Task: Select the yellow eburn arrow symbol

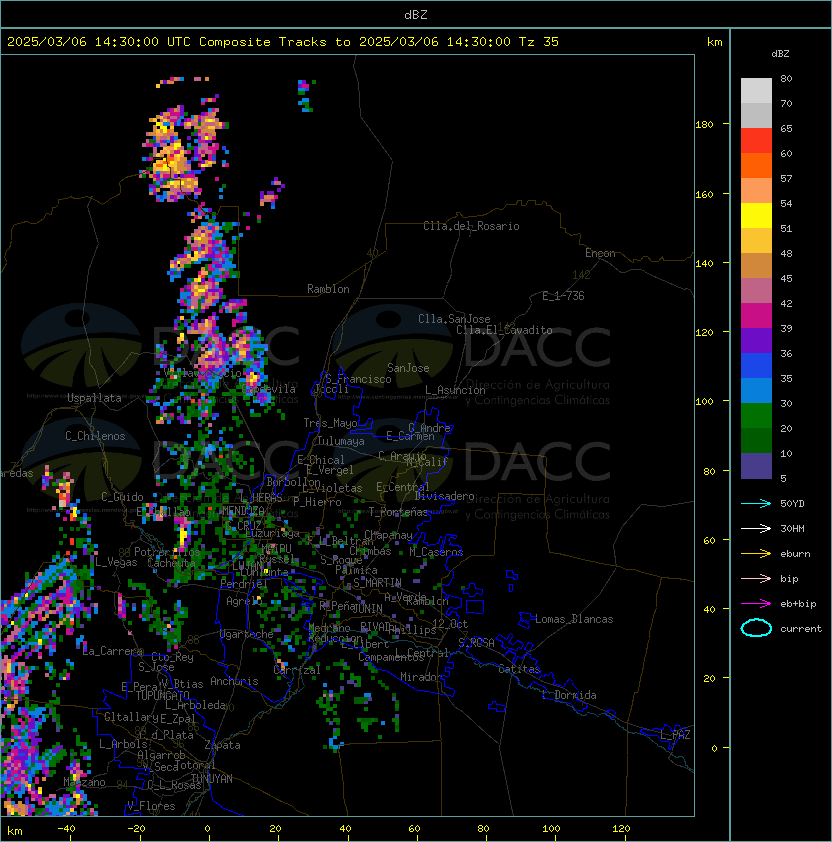Action: click(x=756, y=554)
